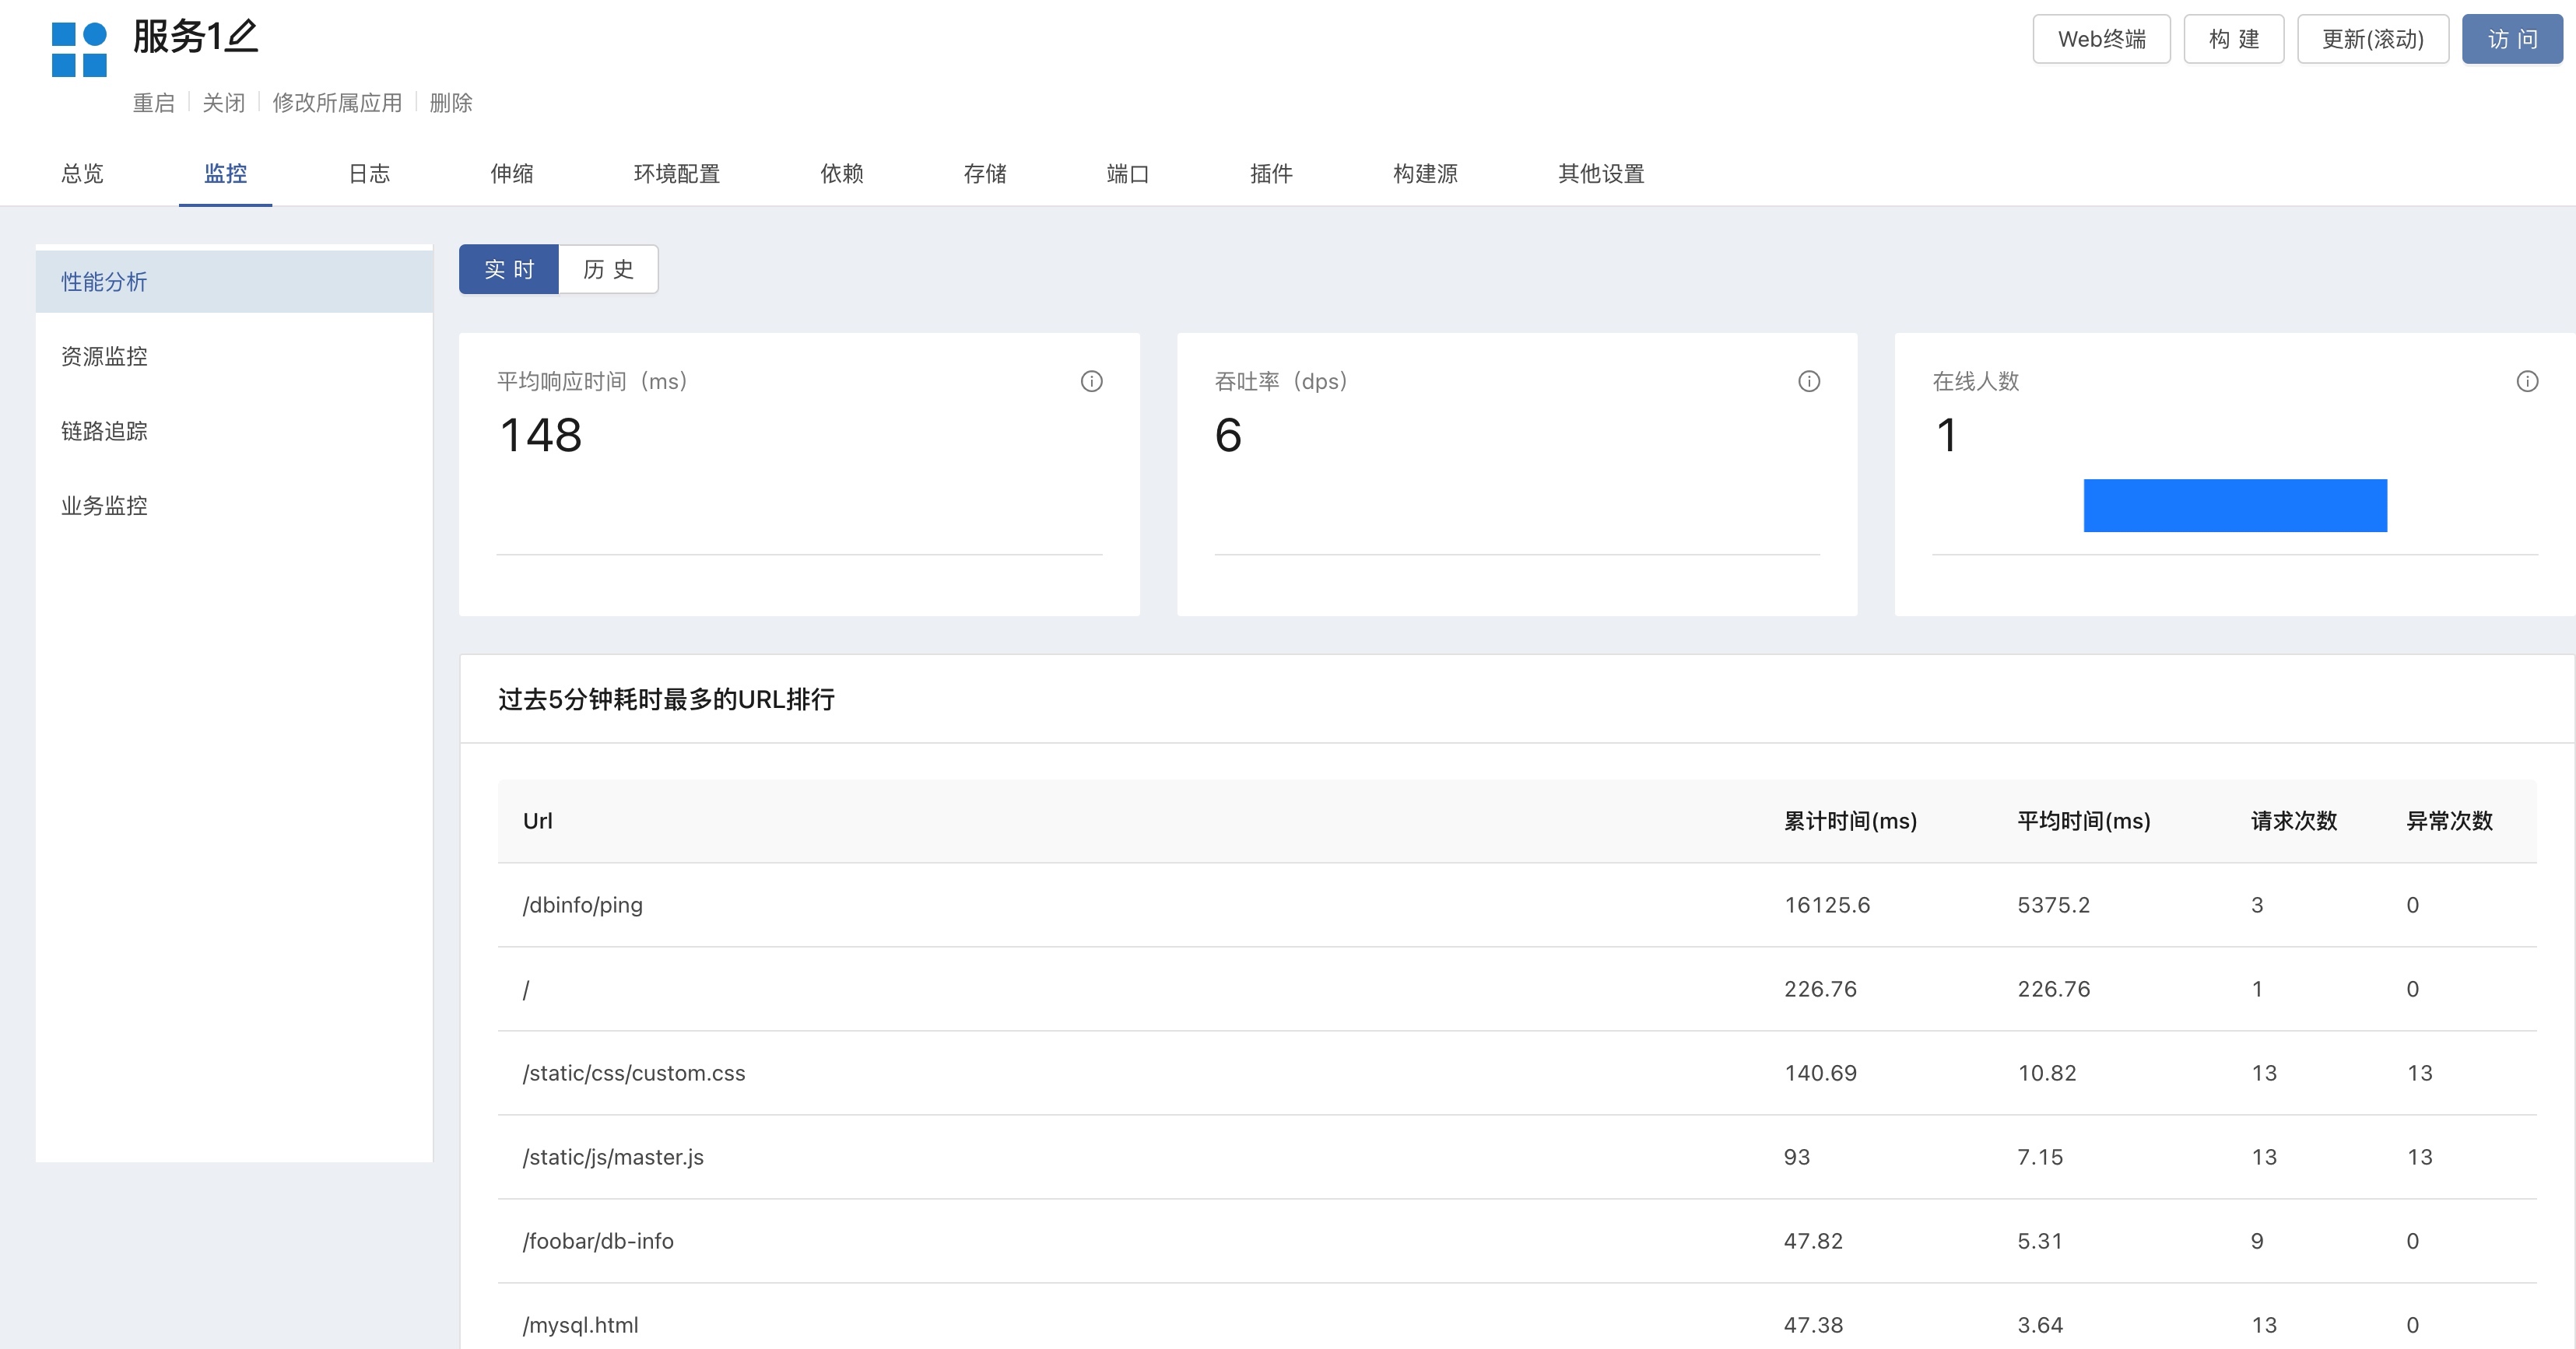Open info icon on 在线人数 card
Image resolution: width=2576 pixels, height=1349 pixels.
pyautogui.click(x=2527, y=381)
